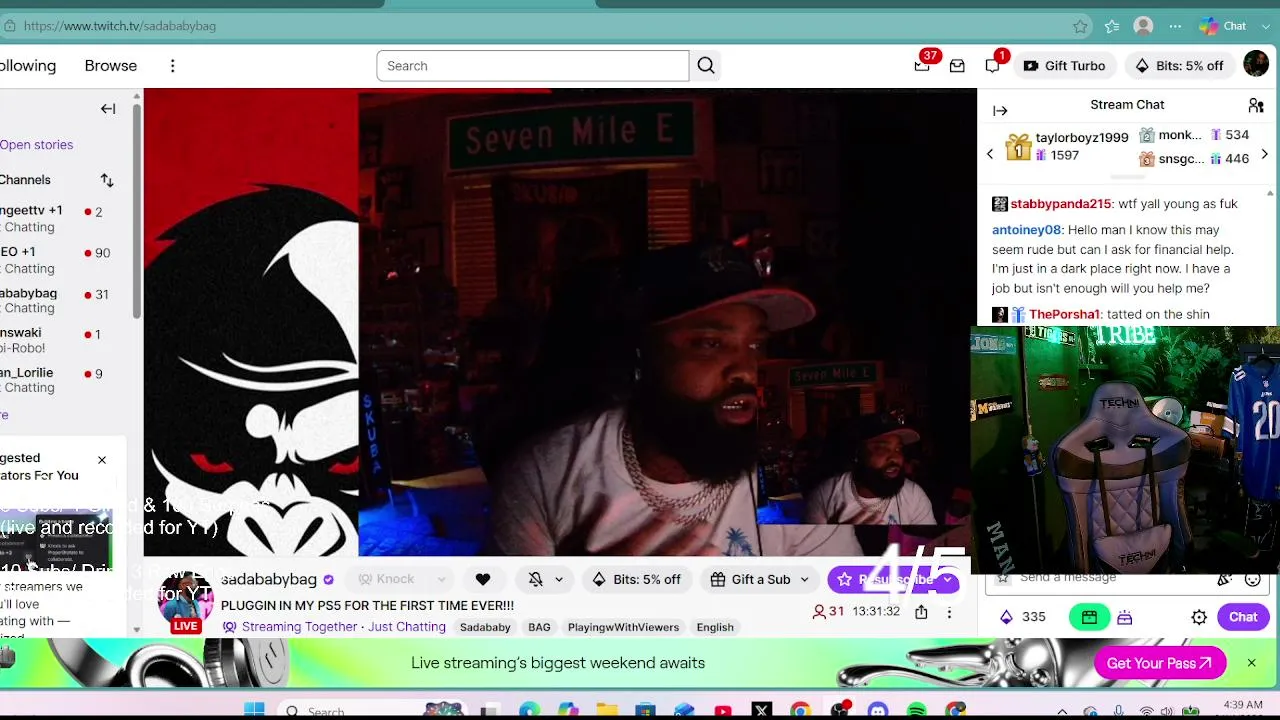Open the sadababybag avatar with LIVE badge

click(186, 602)
